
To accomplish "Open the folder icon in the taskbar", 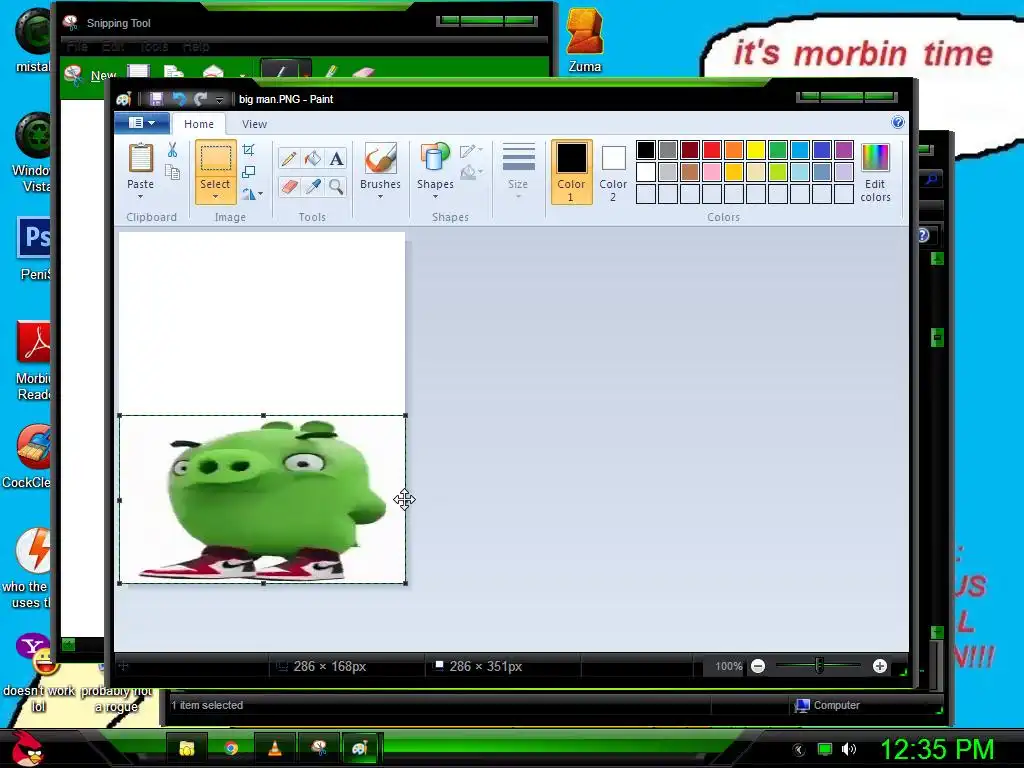I will coord(187,748).
